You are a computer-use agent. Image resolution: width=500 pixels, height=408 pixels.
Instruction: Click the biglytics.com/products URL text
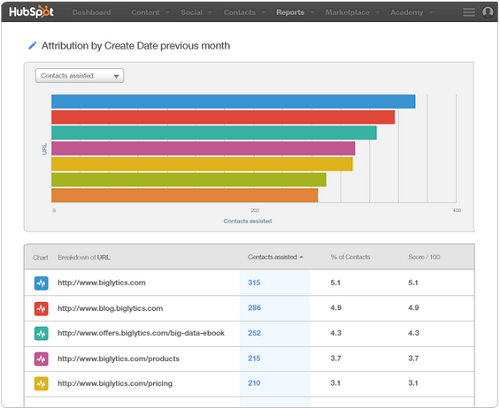pyautogui.click(x=118, y=359)
